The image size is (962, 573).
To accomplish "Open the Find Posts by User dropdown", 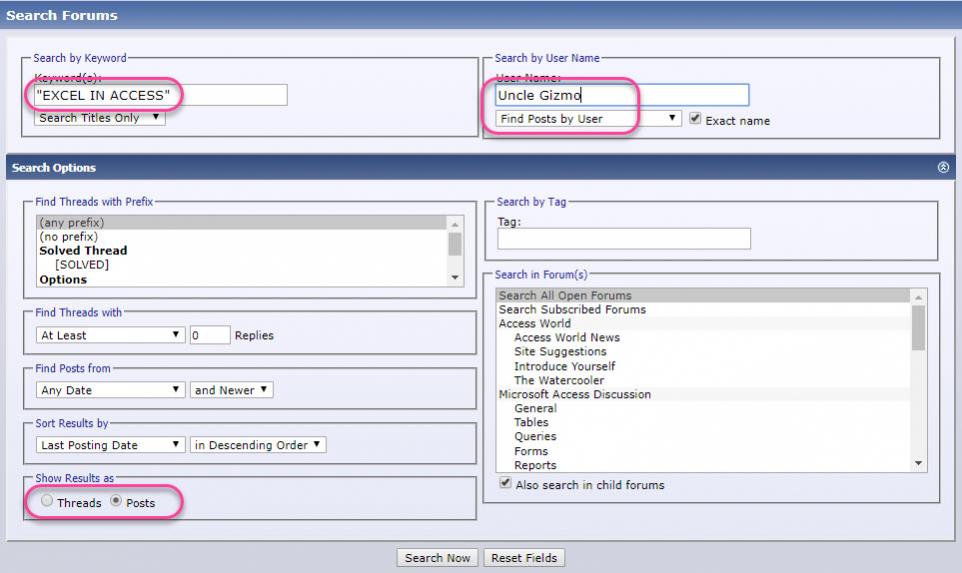I will tap(588, 118).
